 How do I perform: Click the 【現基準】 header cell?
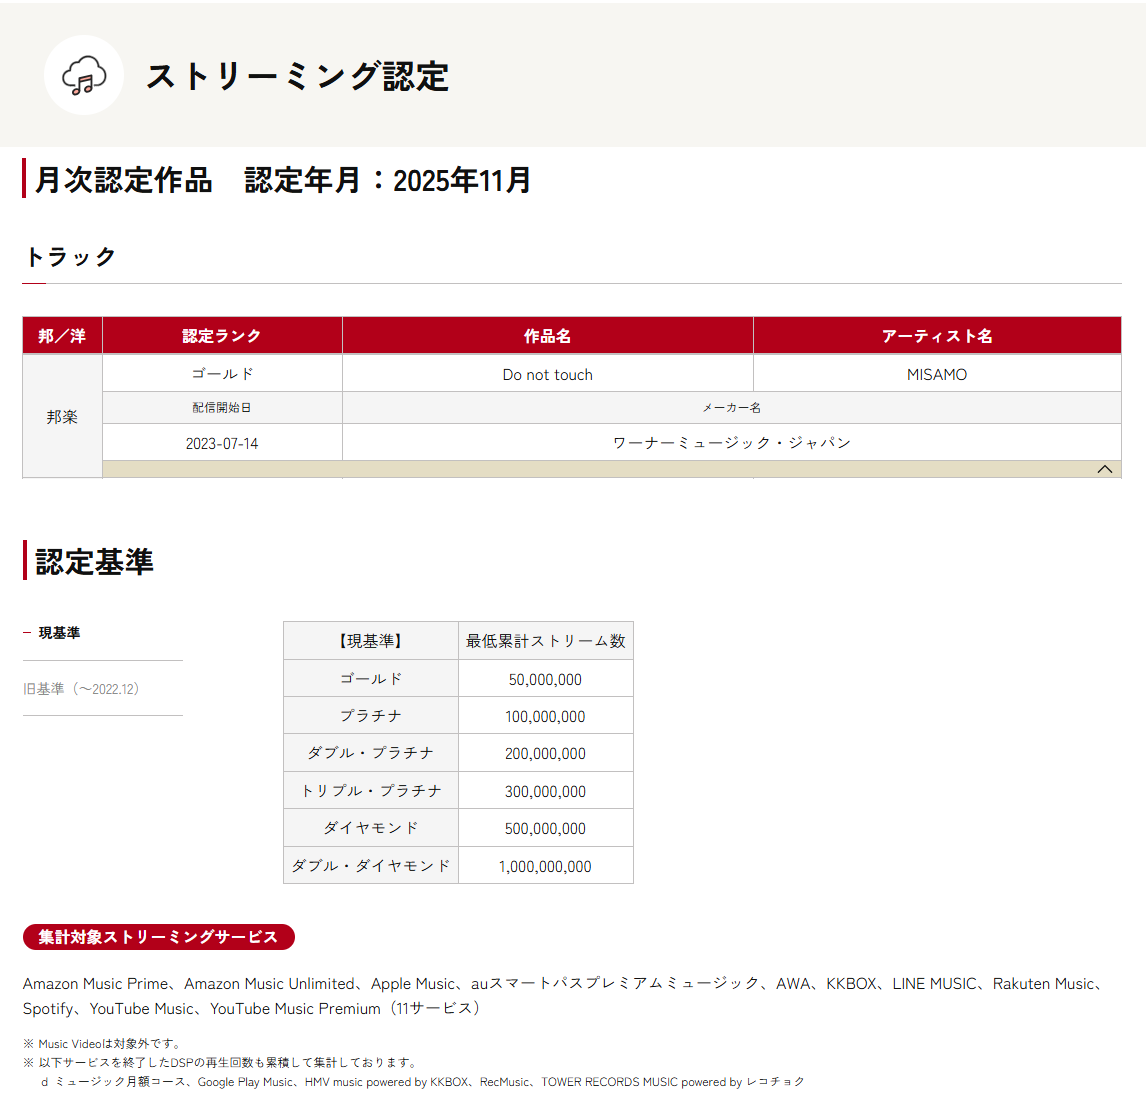[371, 641]
